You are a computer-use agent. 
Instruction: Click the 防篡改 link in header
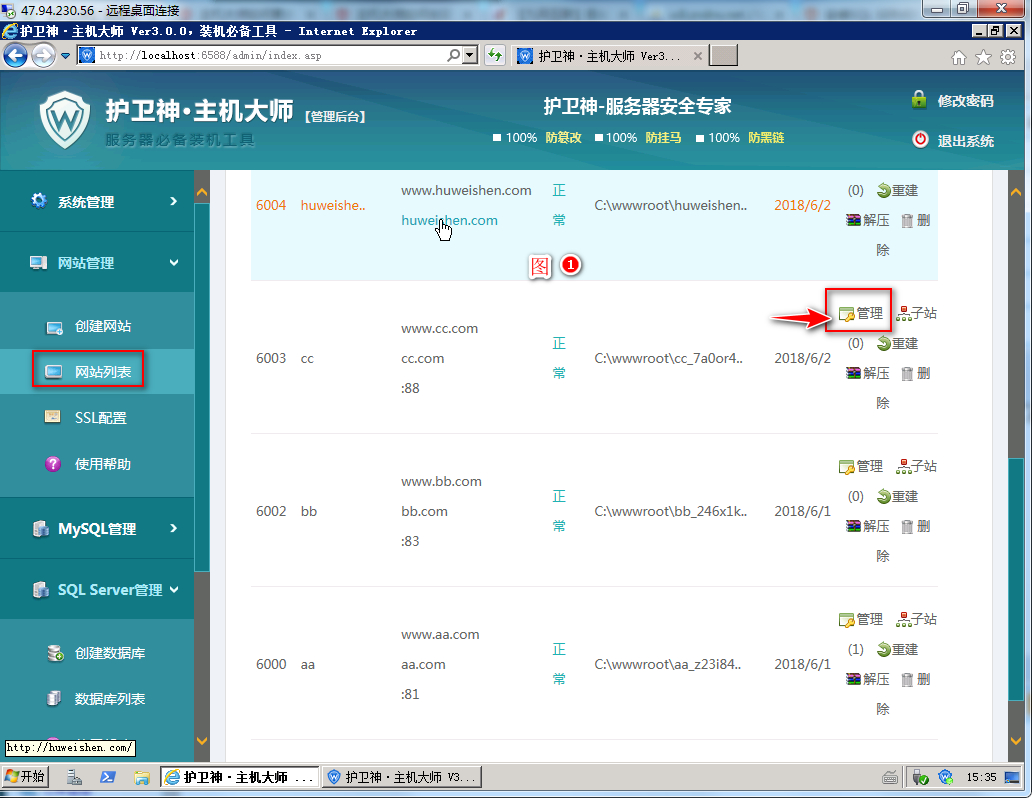point(563,138)
